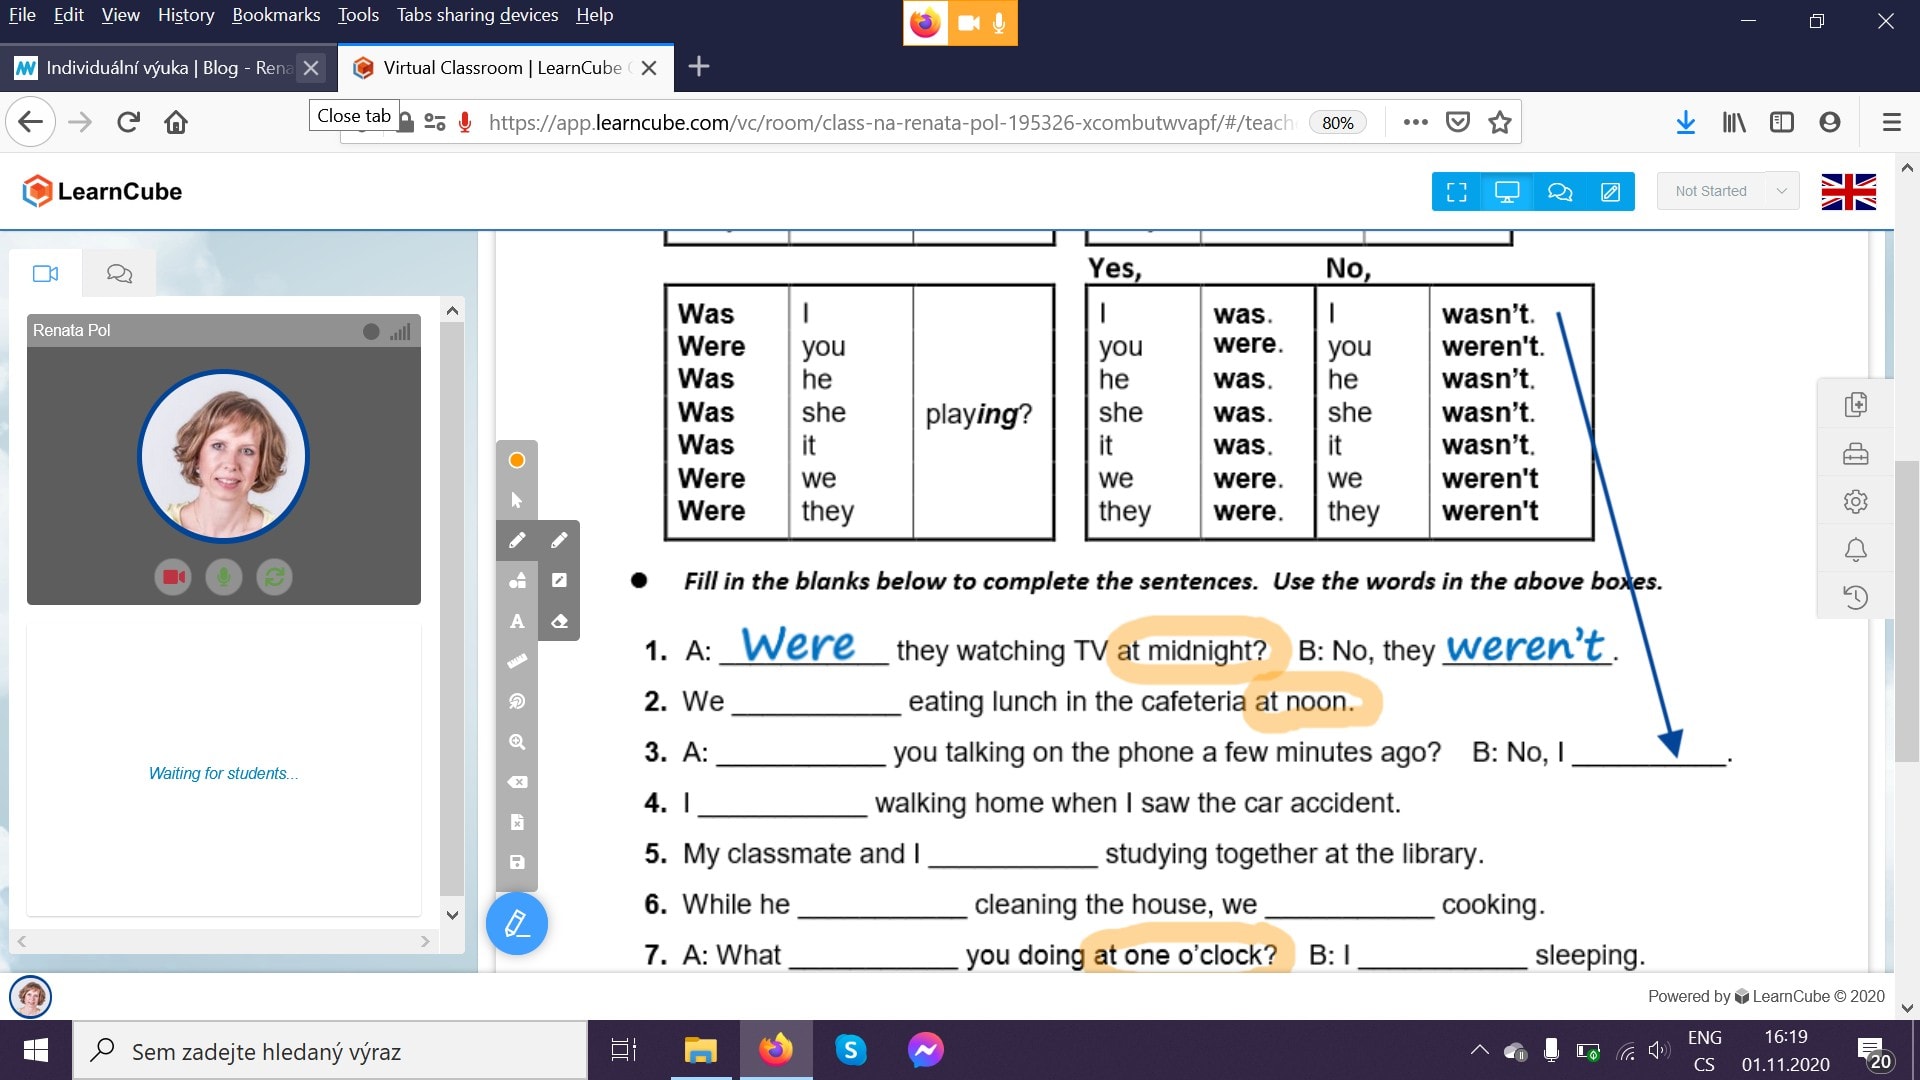
Task: Click the LearnCube logo link
Action: 102,191
